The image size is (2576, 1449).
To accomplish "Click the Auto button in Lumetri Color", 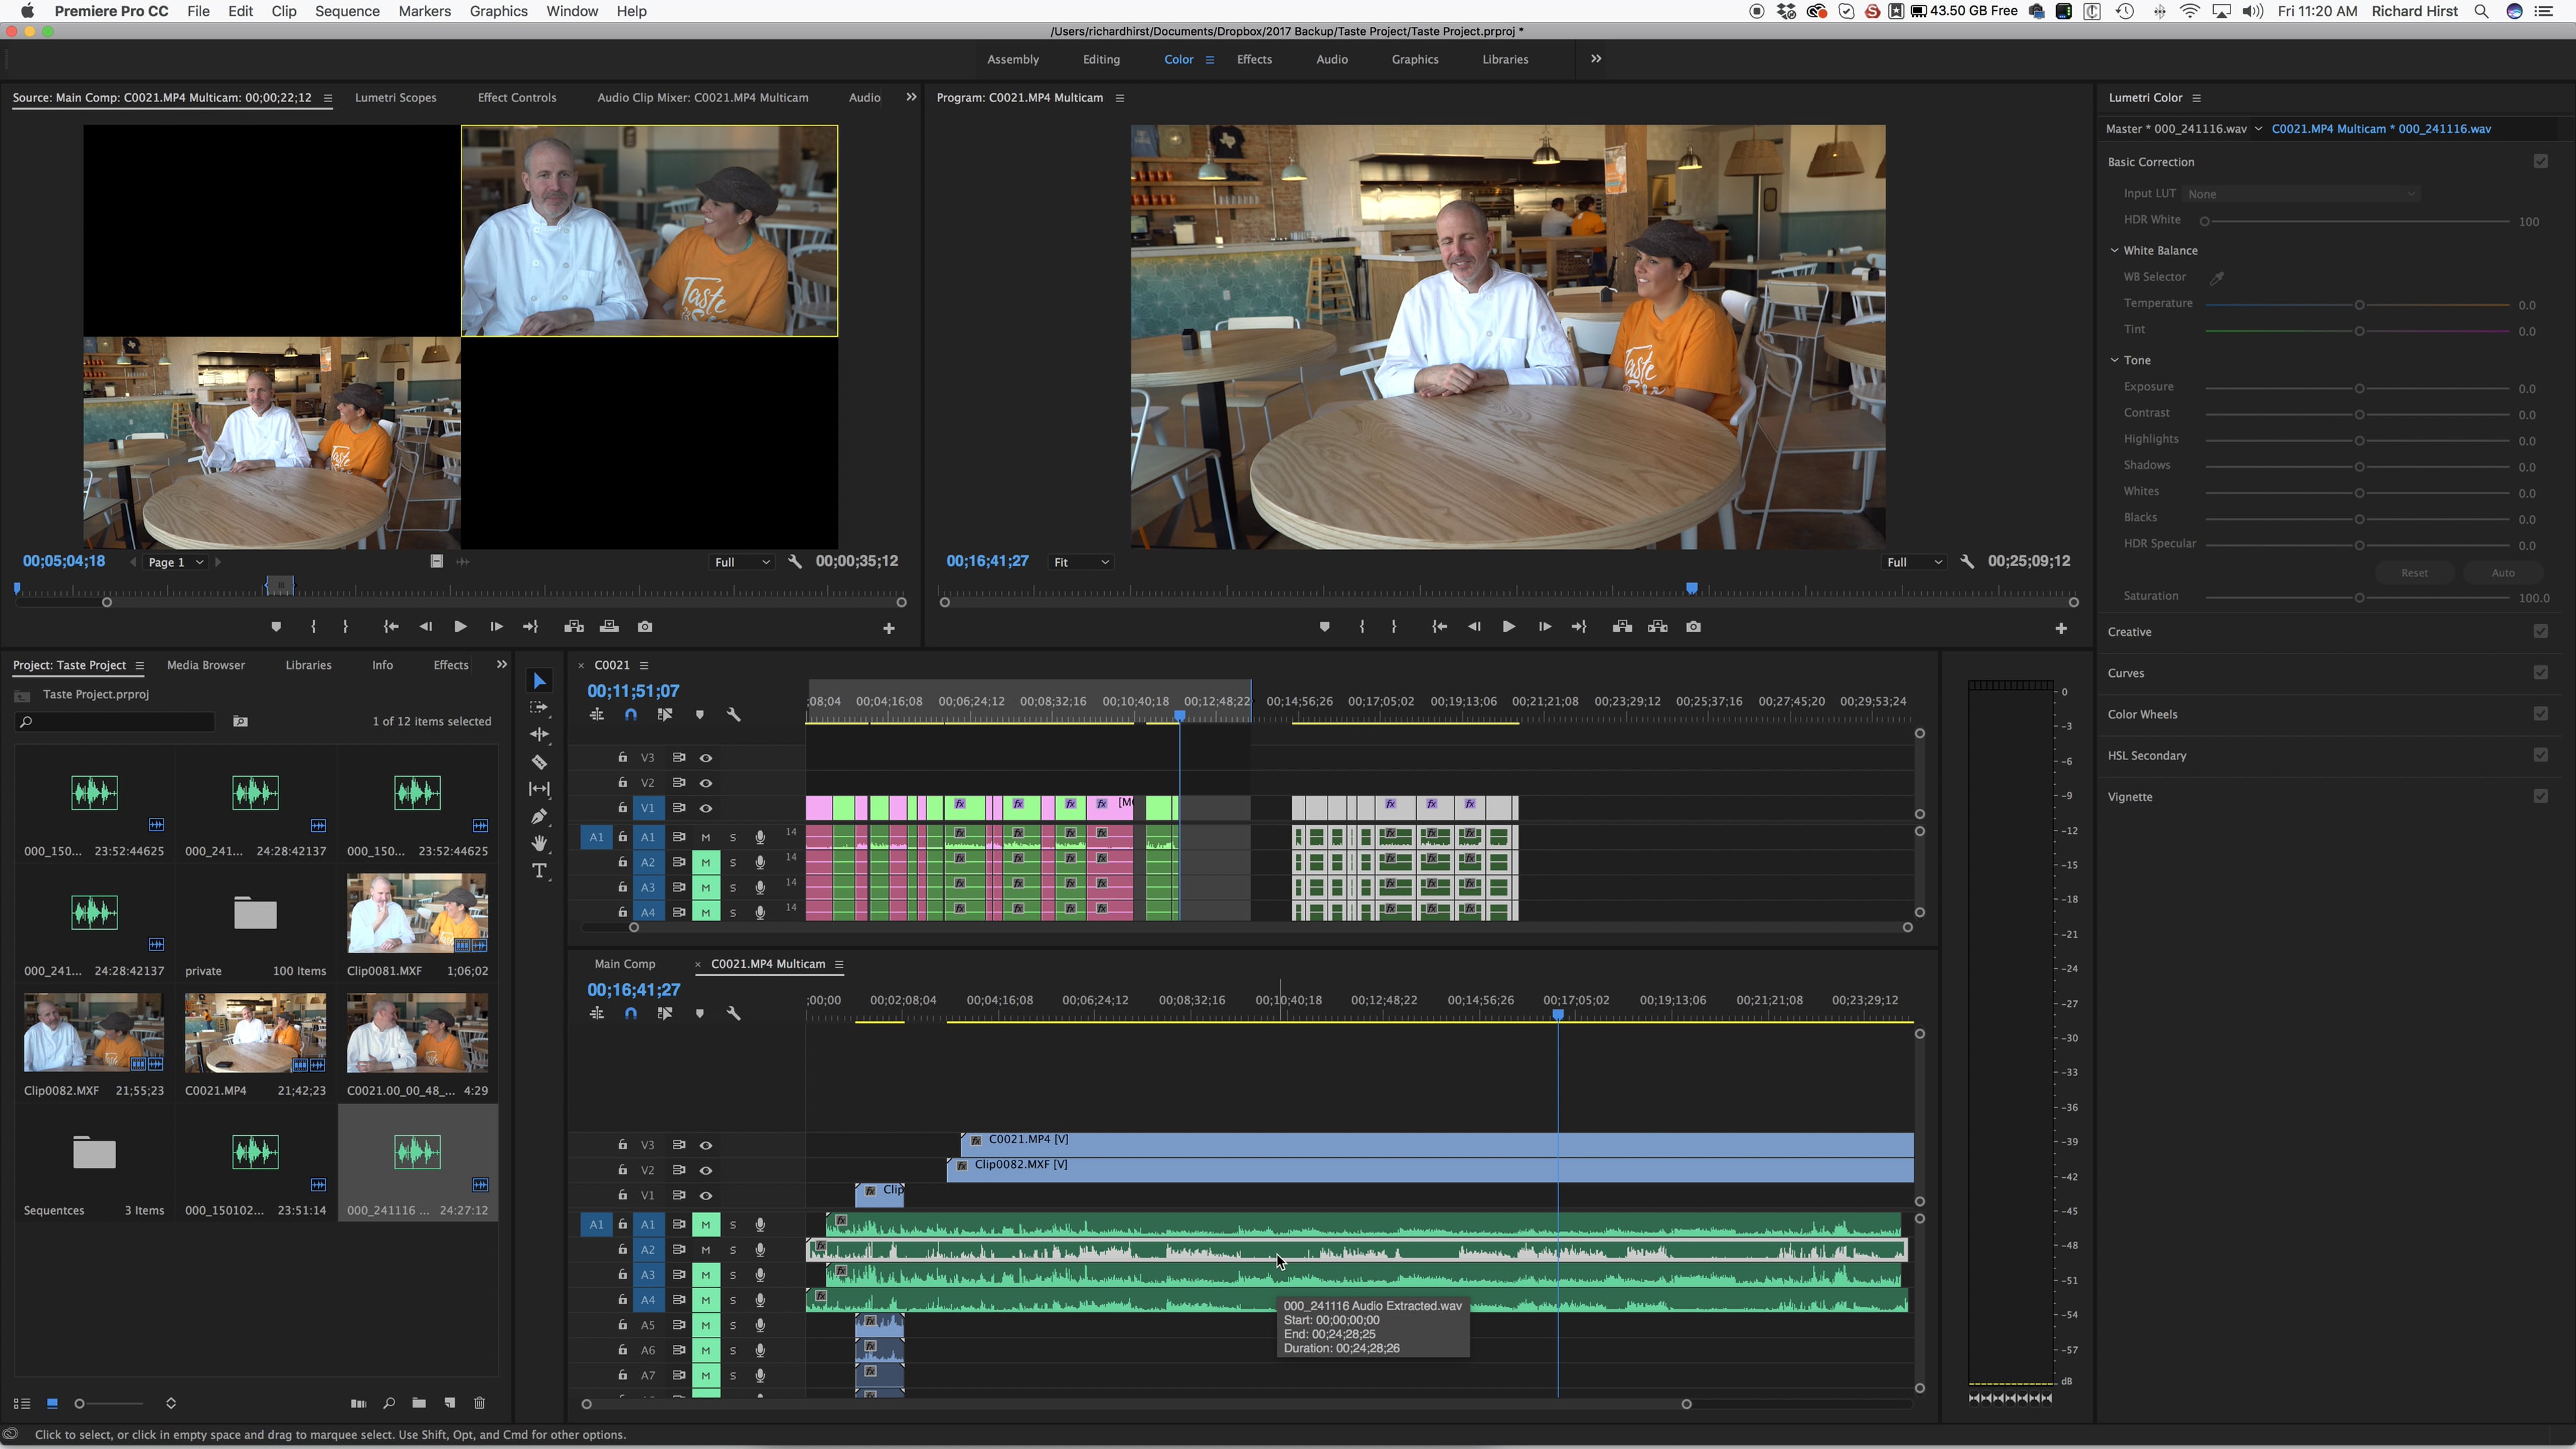I will point(2504,572).
